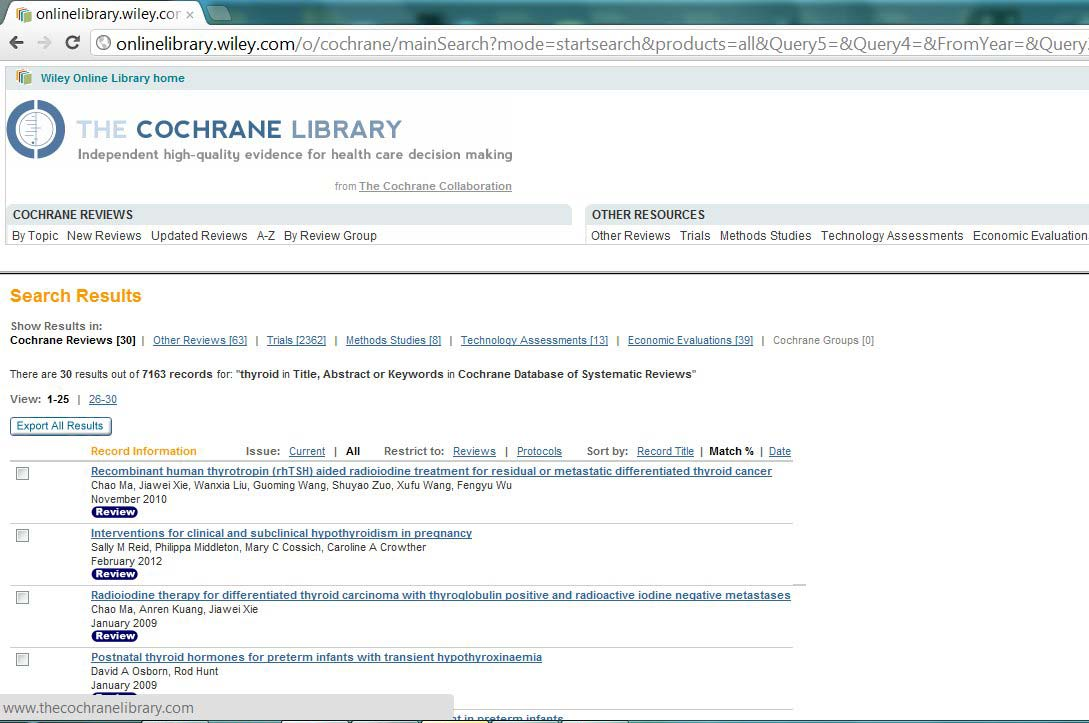The height and width of the screenshot is (723, 1089).
Task: Switch Issue filter to Current
Action: pyautogui.click(x=307, y=451)
